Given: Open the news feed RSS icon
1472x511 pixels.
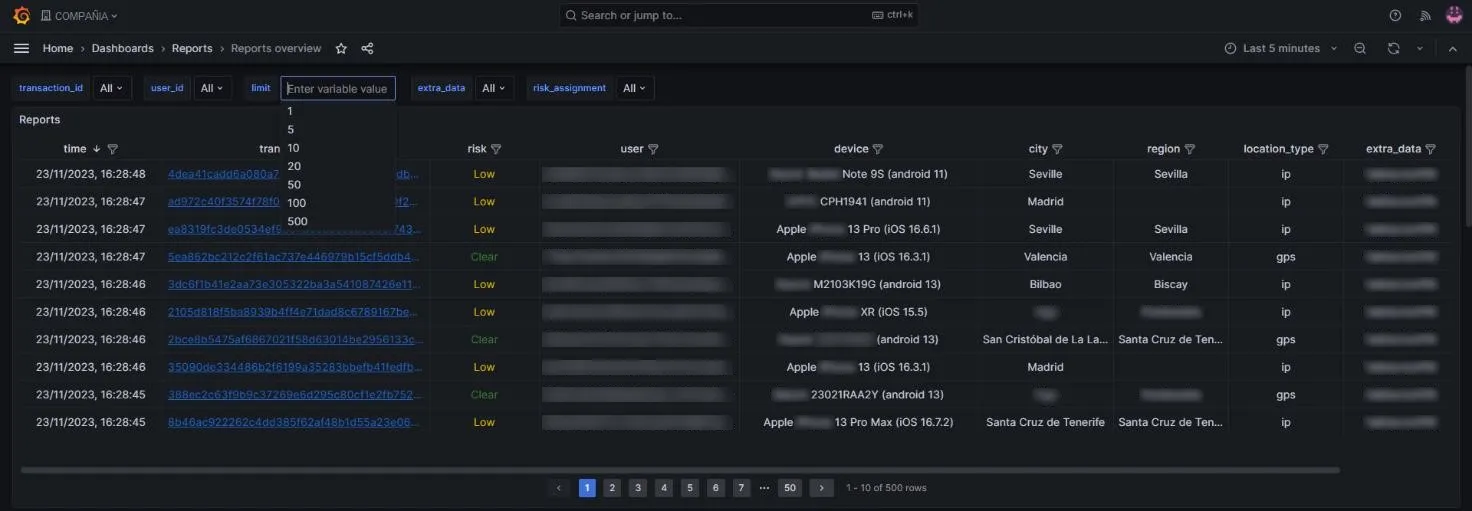Looking at the screenshot, I should tap(1425, 15).
